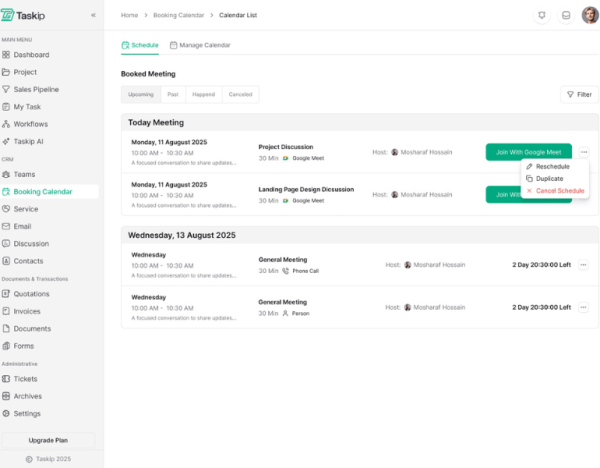Select Cancel Schedule in the menu
Image resolution: width=600 pixels, height=468 pixels.
(x=559, y=190)
